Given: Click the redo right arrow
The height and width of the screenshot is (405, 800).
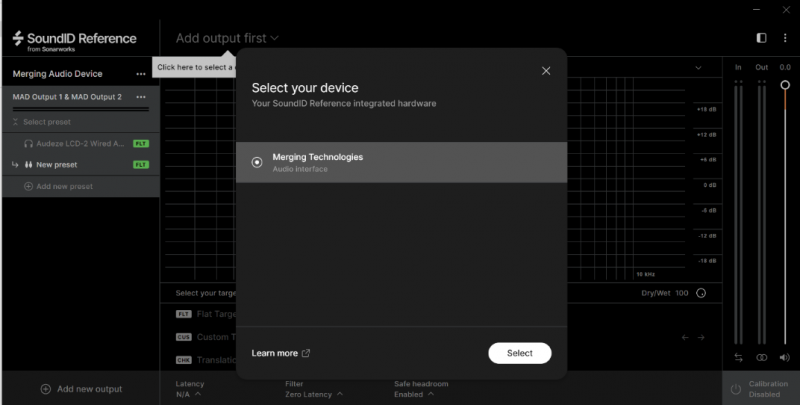Looking at the screenshot, I should point(701,337).
